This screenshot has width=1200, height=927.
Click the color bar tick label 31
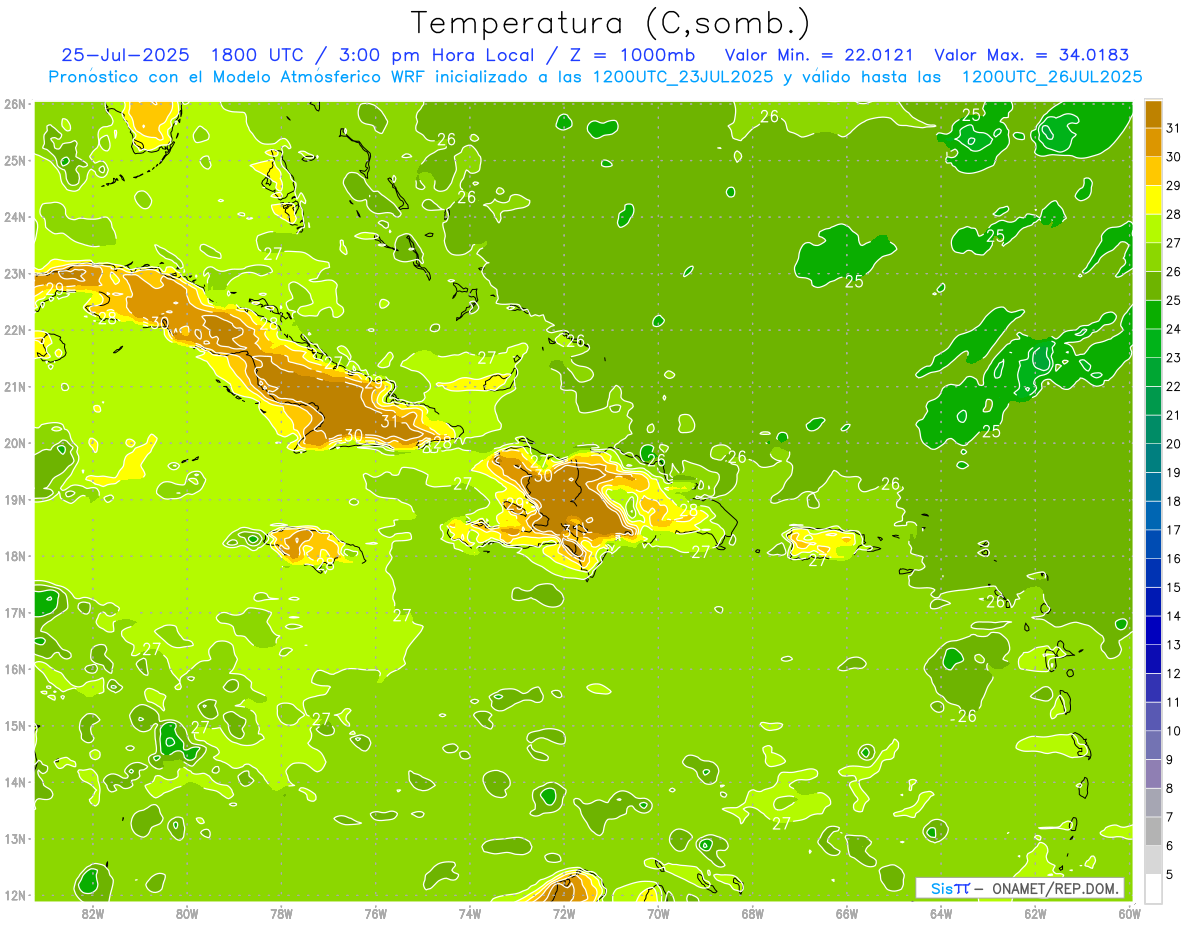tap(1174, 127)
